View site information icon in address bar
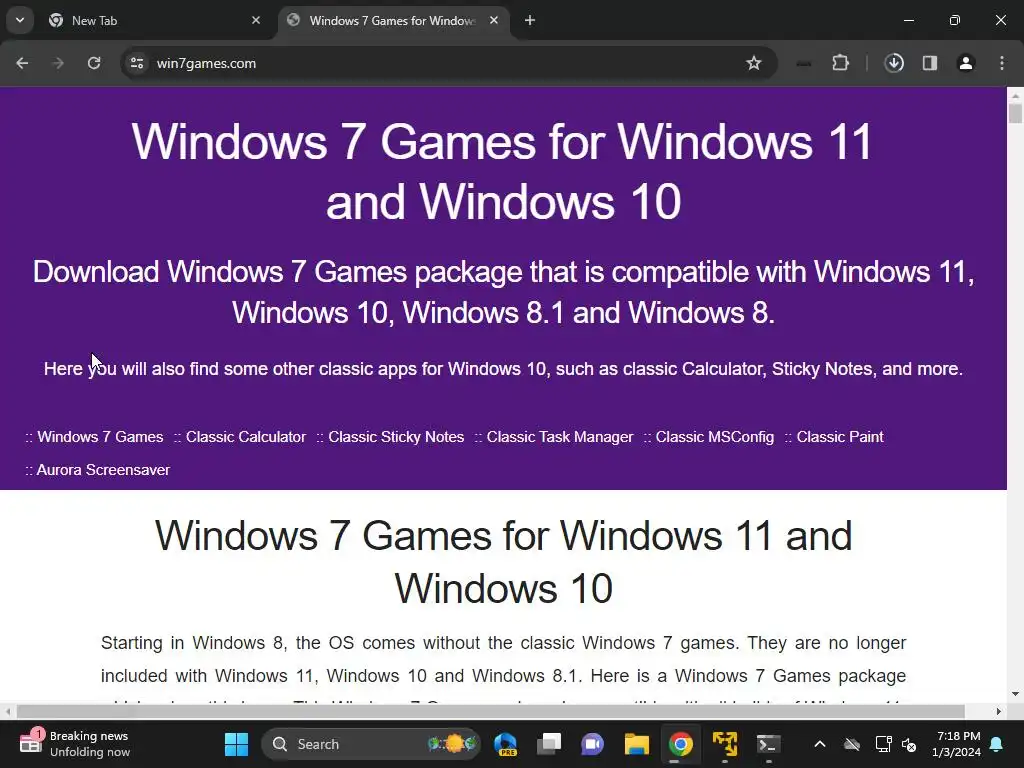 click(x=137, y=63)
